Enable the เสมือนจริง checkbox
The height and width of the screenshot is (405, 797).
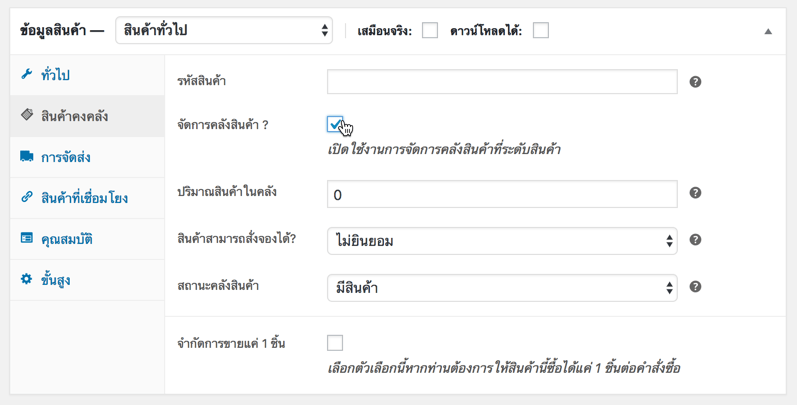click(430, 31)
